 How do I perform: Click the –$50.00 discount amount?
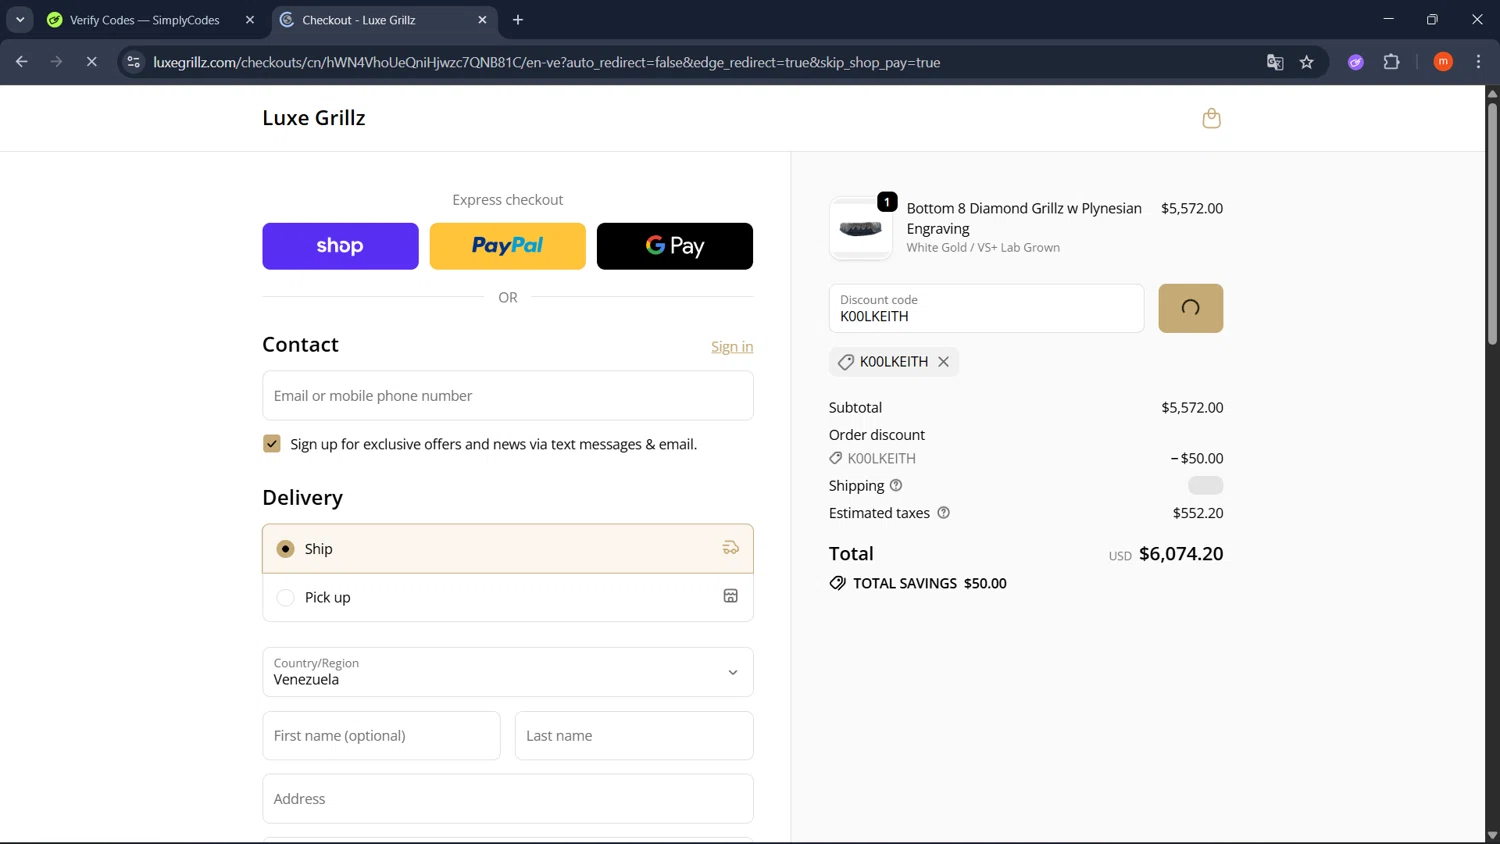click(x=1197, y=458)
